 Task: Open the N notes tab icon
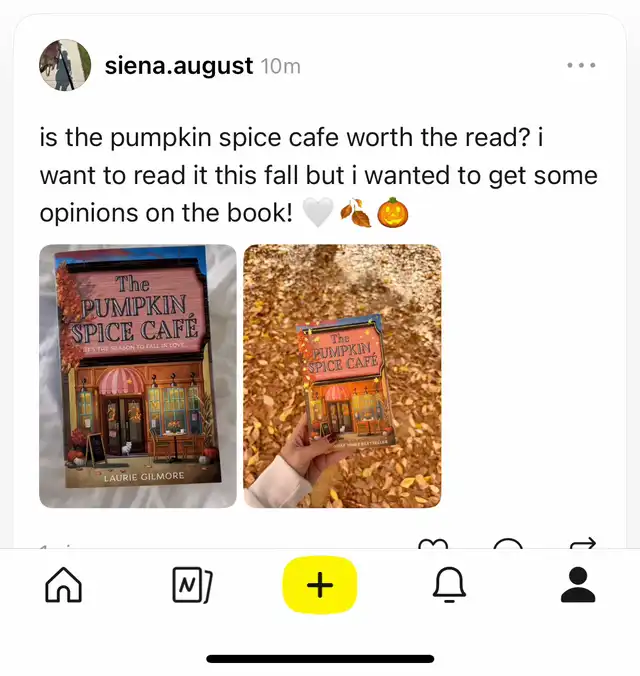coord(192,585)
